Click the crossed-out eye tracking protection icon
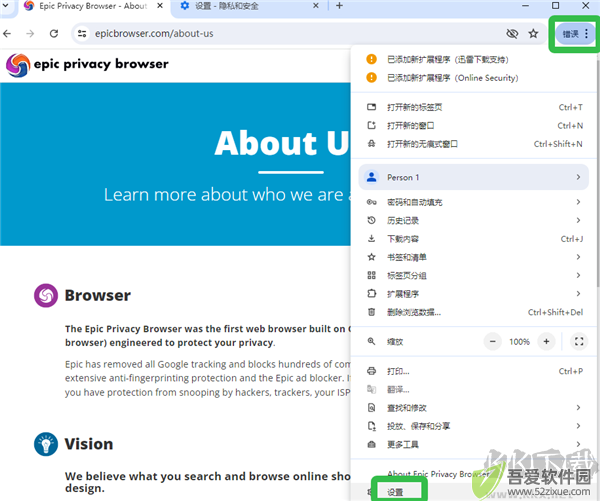Image resolution: width=600 pixels, height=501 pixels. pos(512,34)
